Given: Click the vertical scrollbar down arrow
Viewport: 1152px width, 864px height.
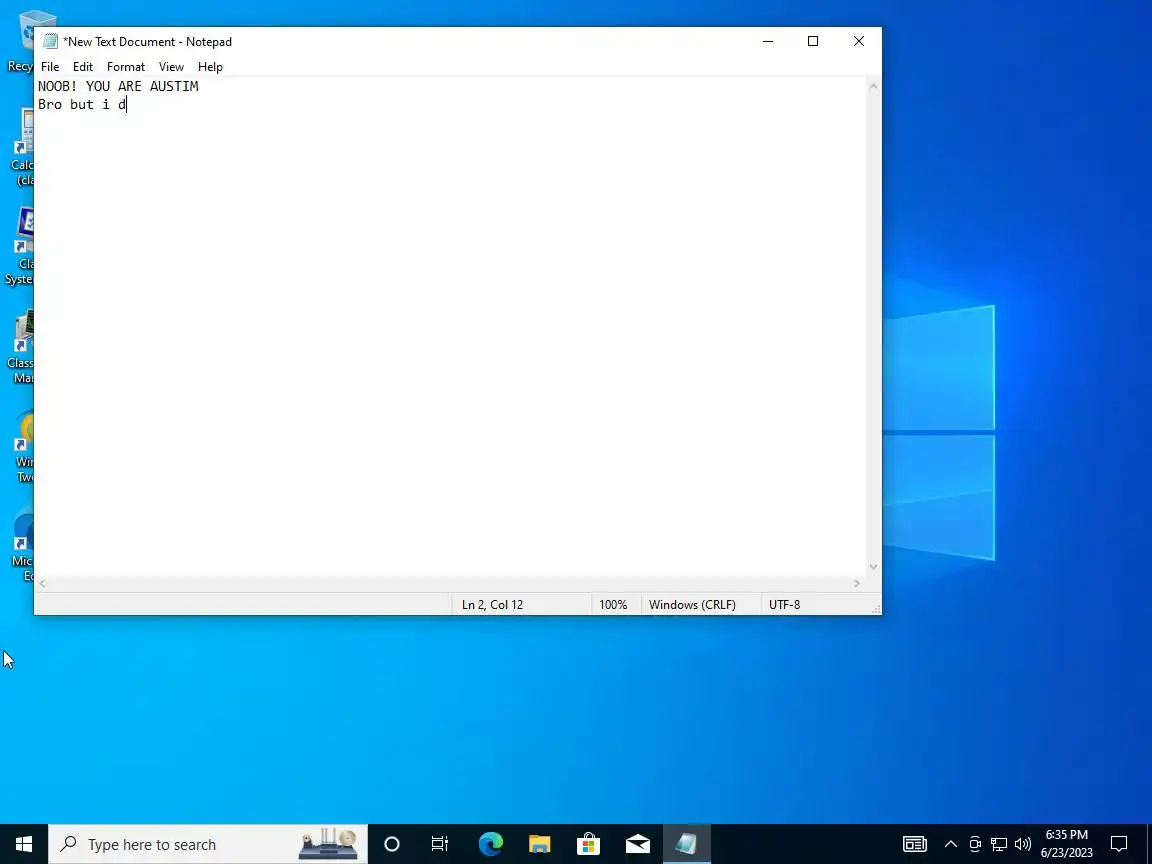Looking at the screenshot, I should tap(873, 566).
